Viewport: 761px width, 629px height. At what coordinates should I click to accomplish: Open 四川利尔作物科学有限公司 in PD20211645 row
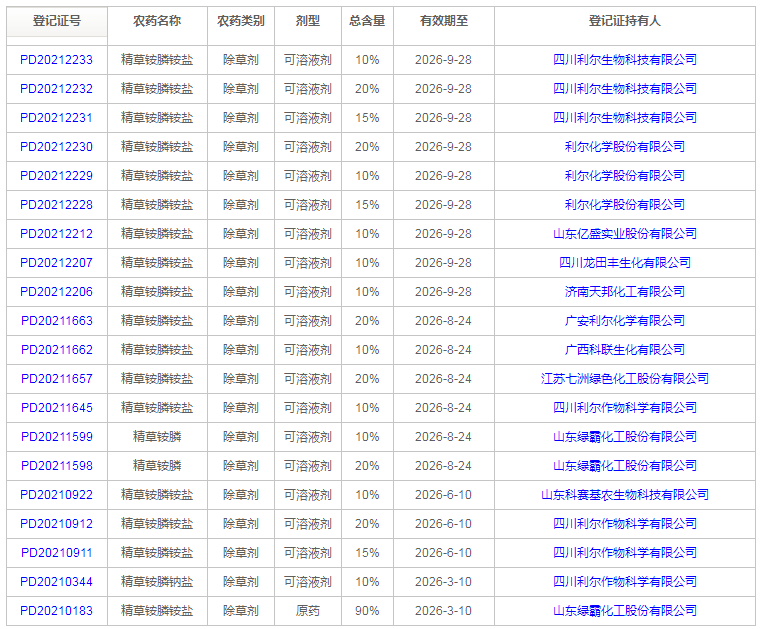(x=625, y=408)
